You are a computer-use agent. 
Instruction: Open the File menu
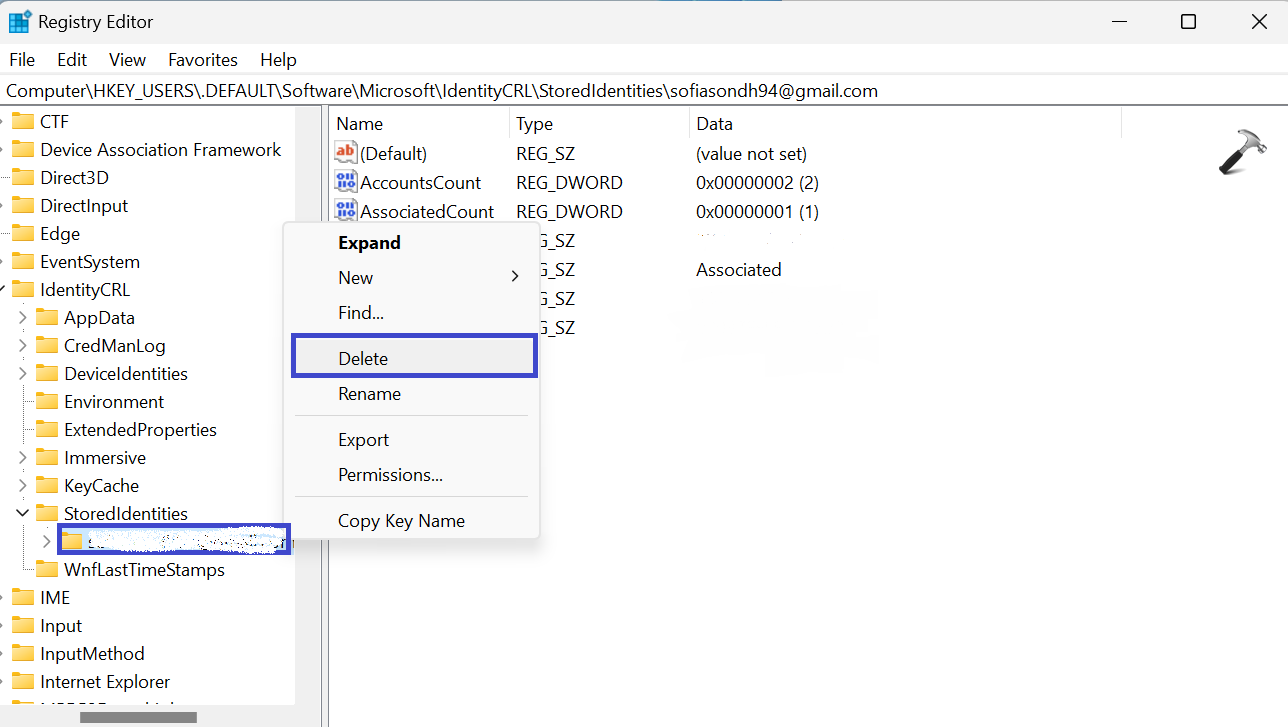(22, 60)
